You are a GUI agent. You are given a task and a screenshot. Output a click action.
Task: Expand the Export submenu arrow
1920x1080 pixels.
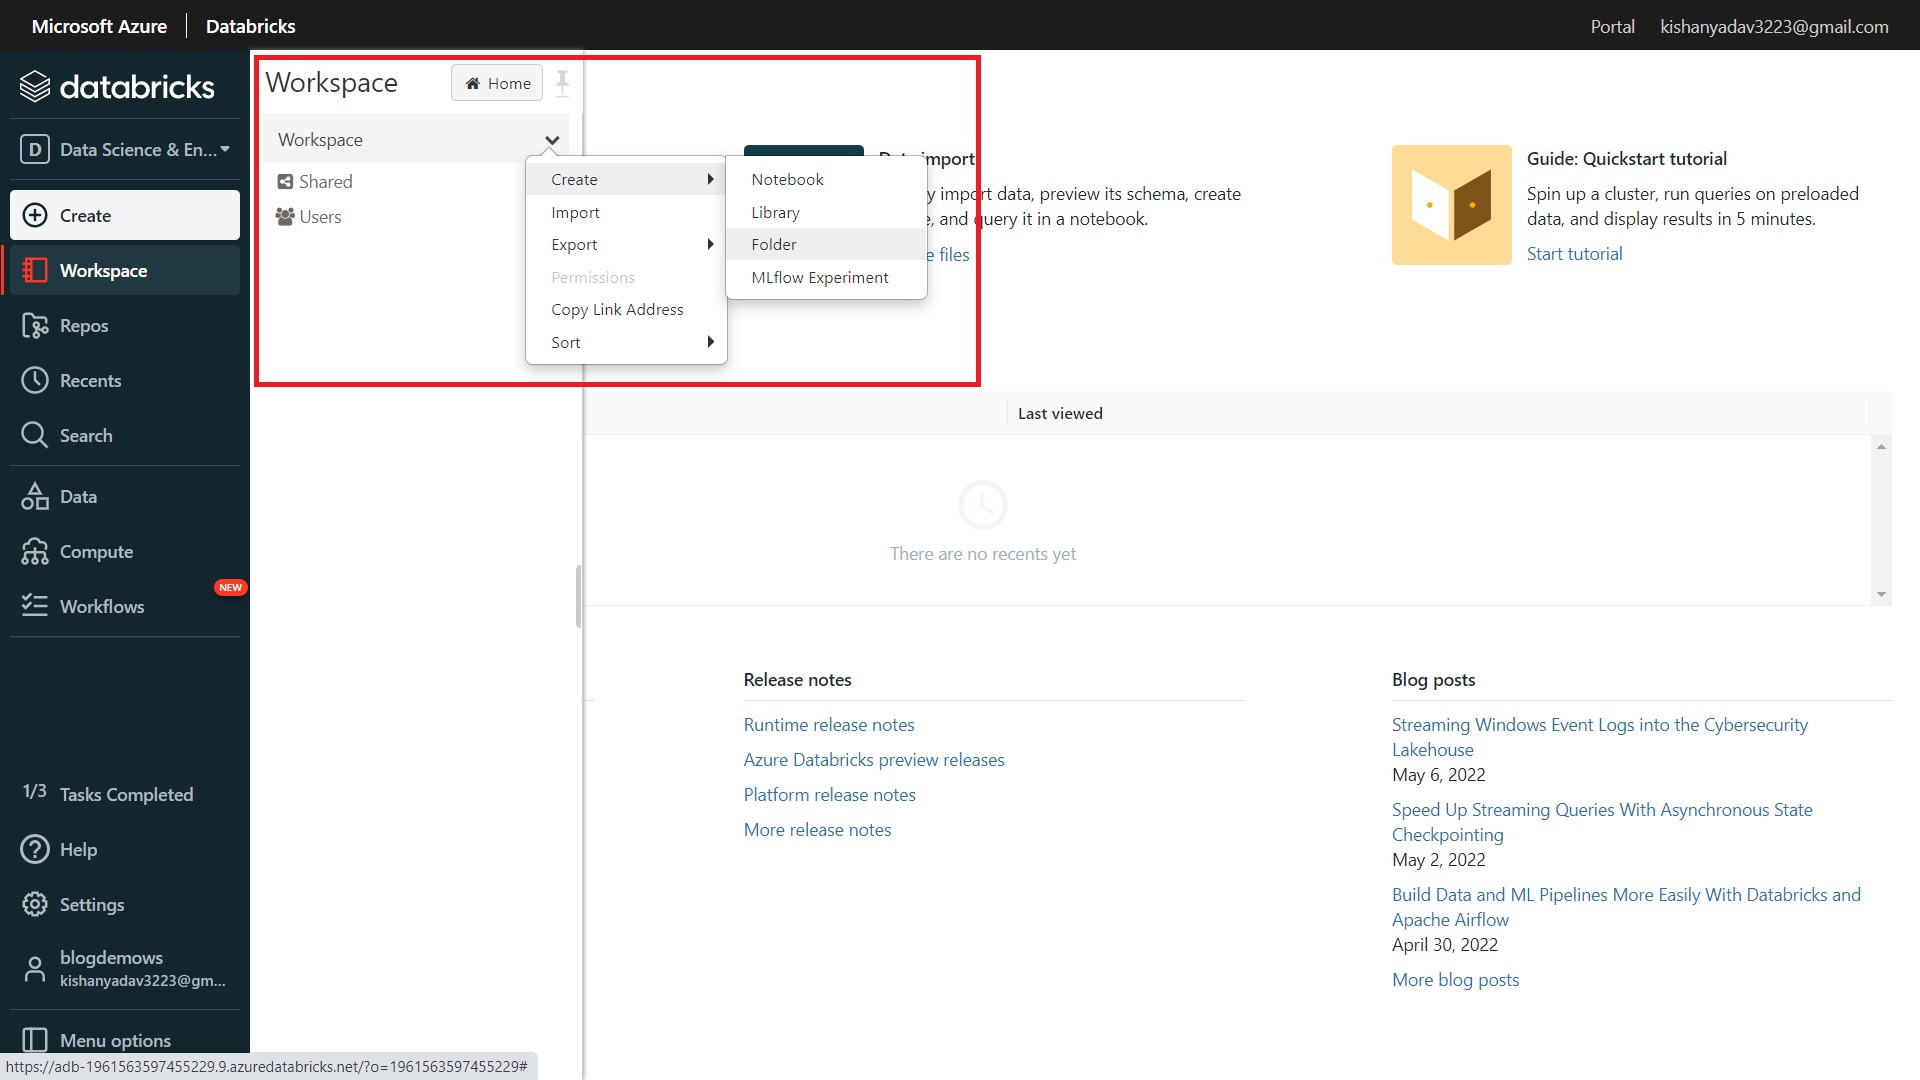710,244
